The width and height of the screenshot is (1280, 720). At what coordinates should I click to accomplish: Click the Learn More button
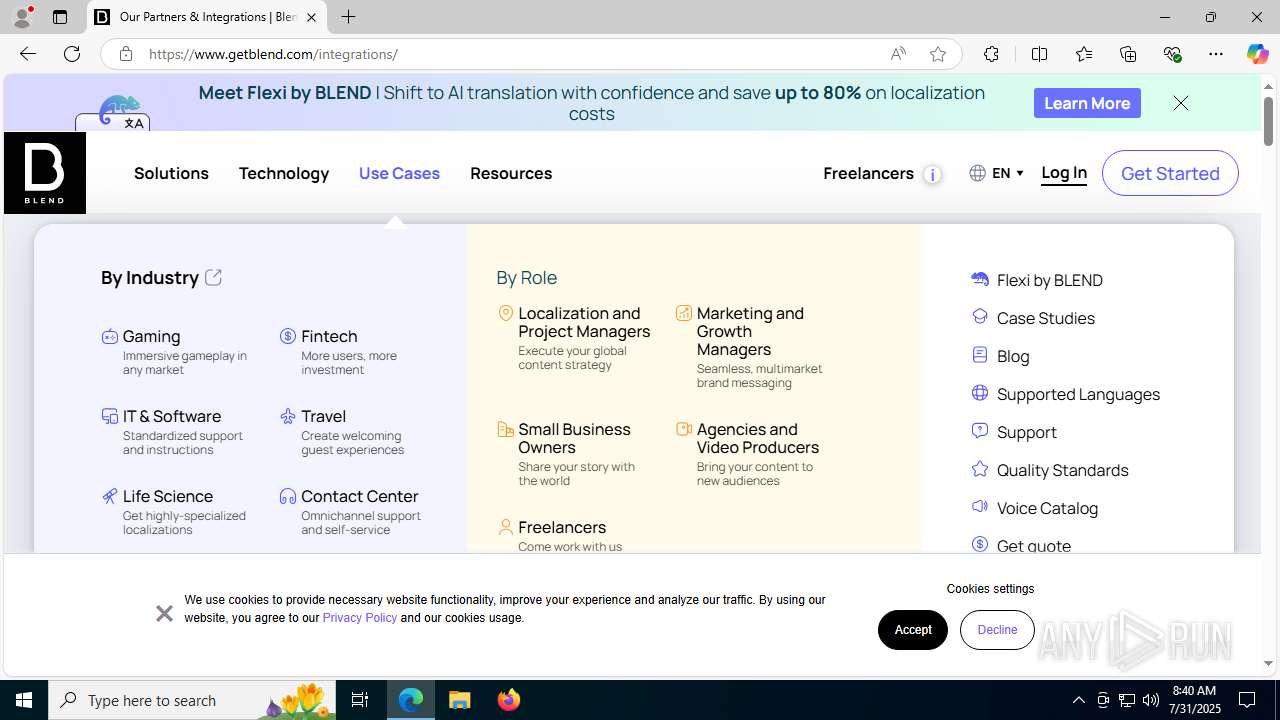1087,103
